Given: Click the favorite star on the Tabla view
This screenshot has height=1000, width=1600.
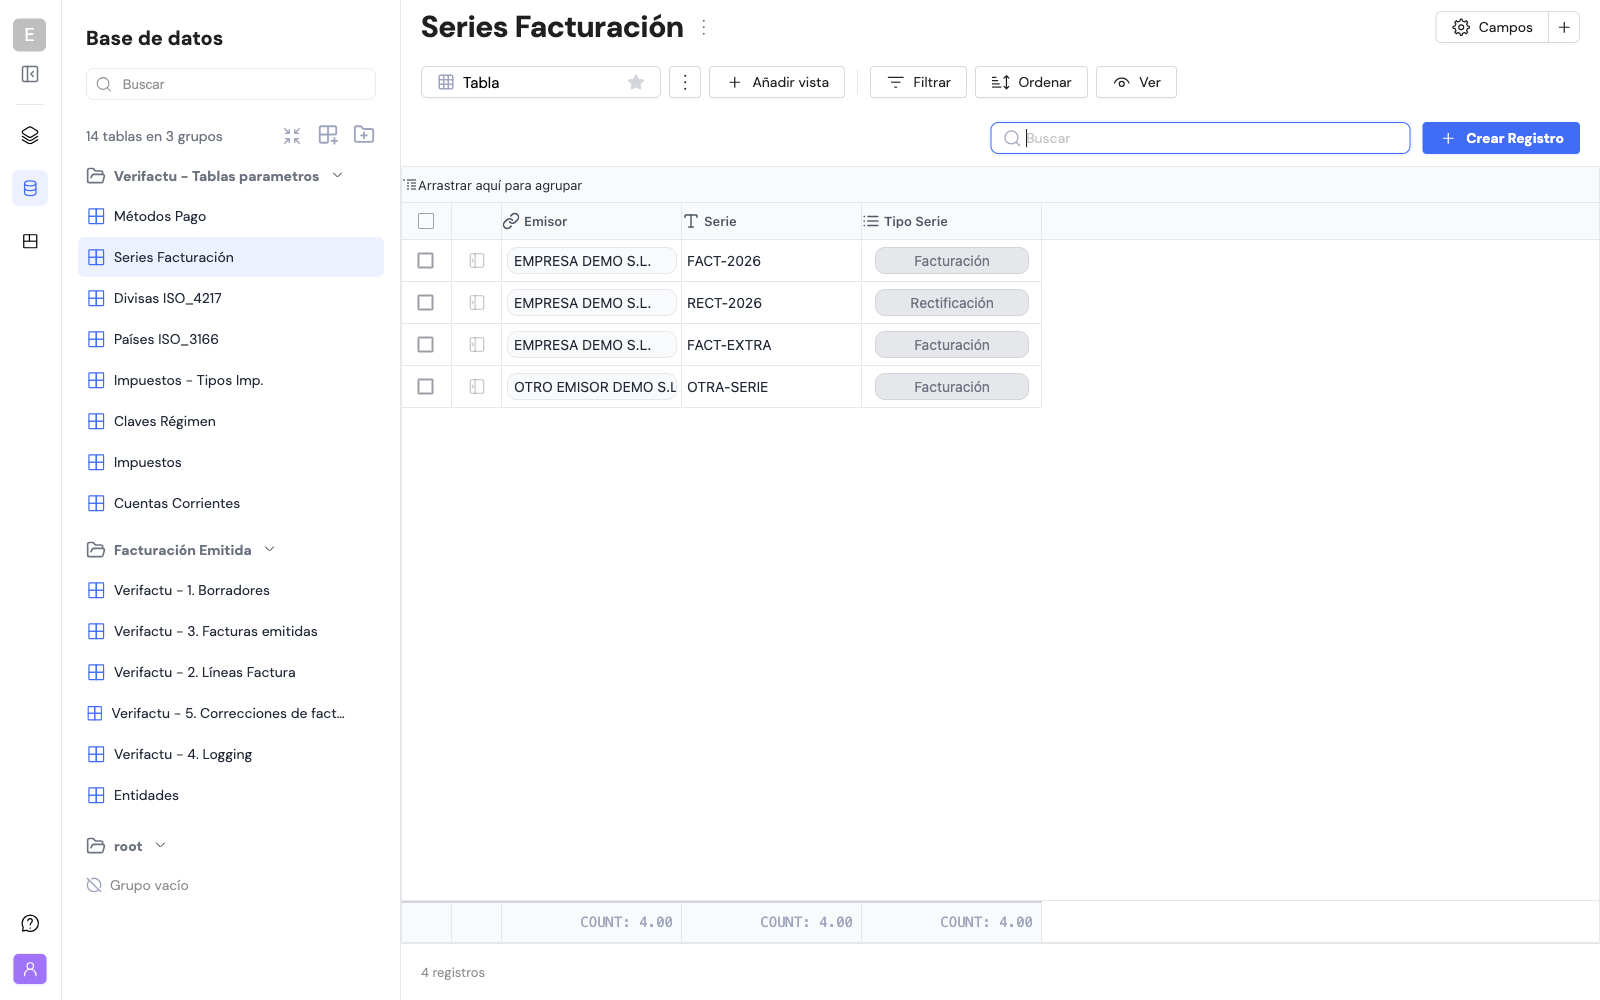Looking at the screenshot, I should pos(636,82).
